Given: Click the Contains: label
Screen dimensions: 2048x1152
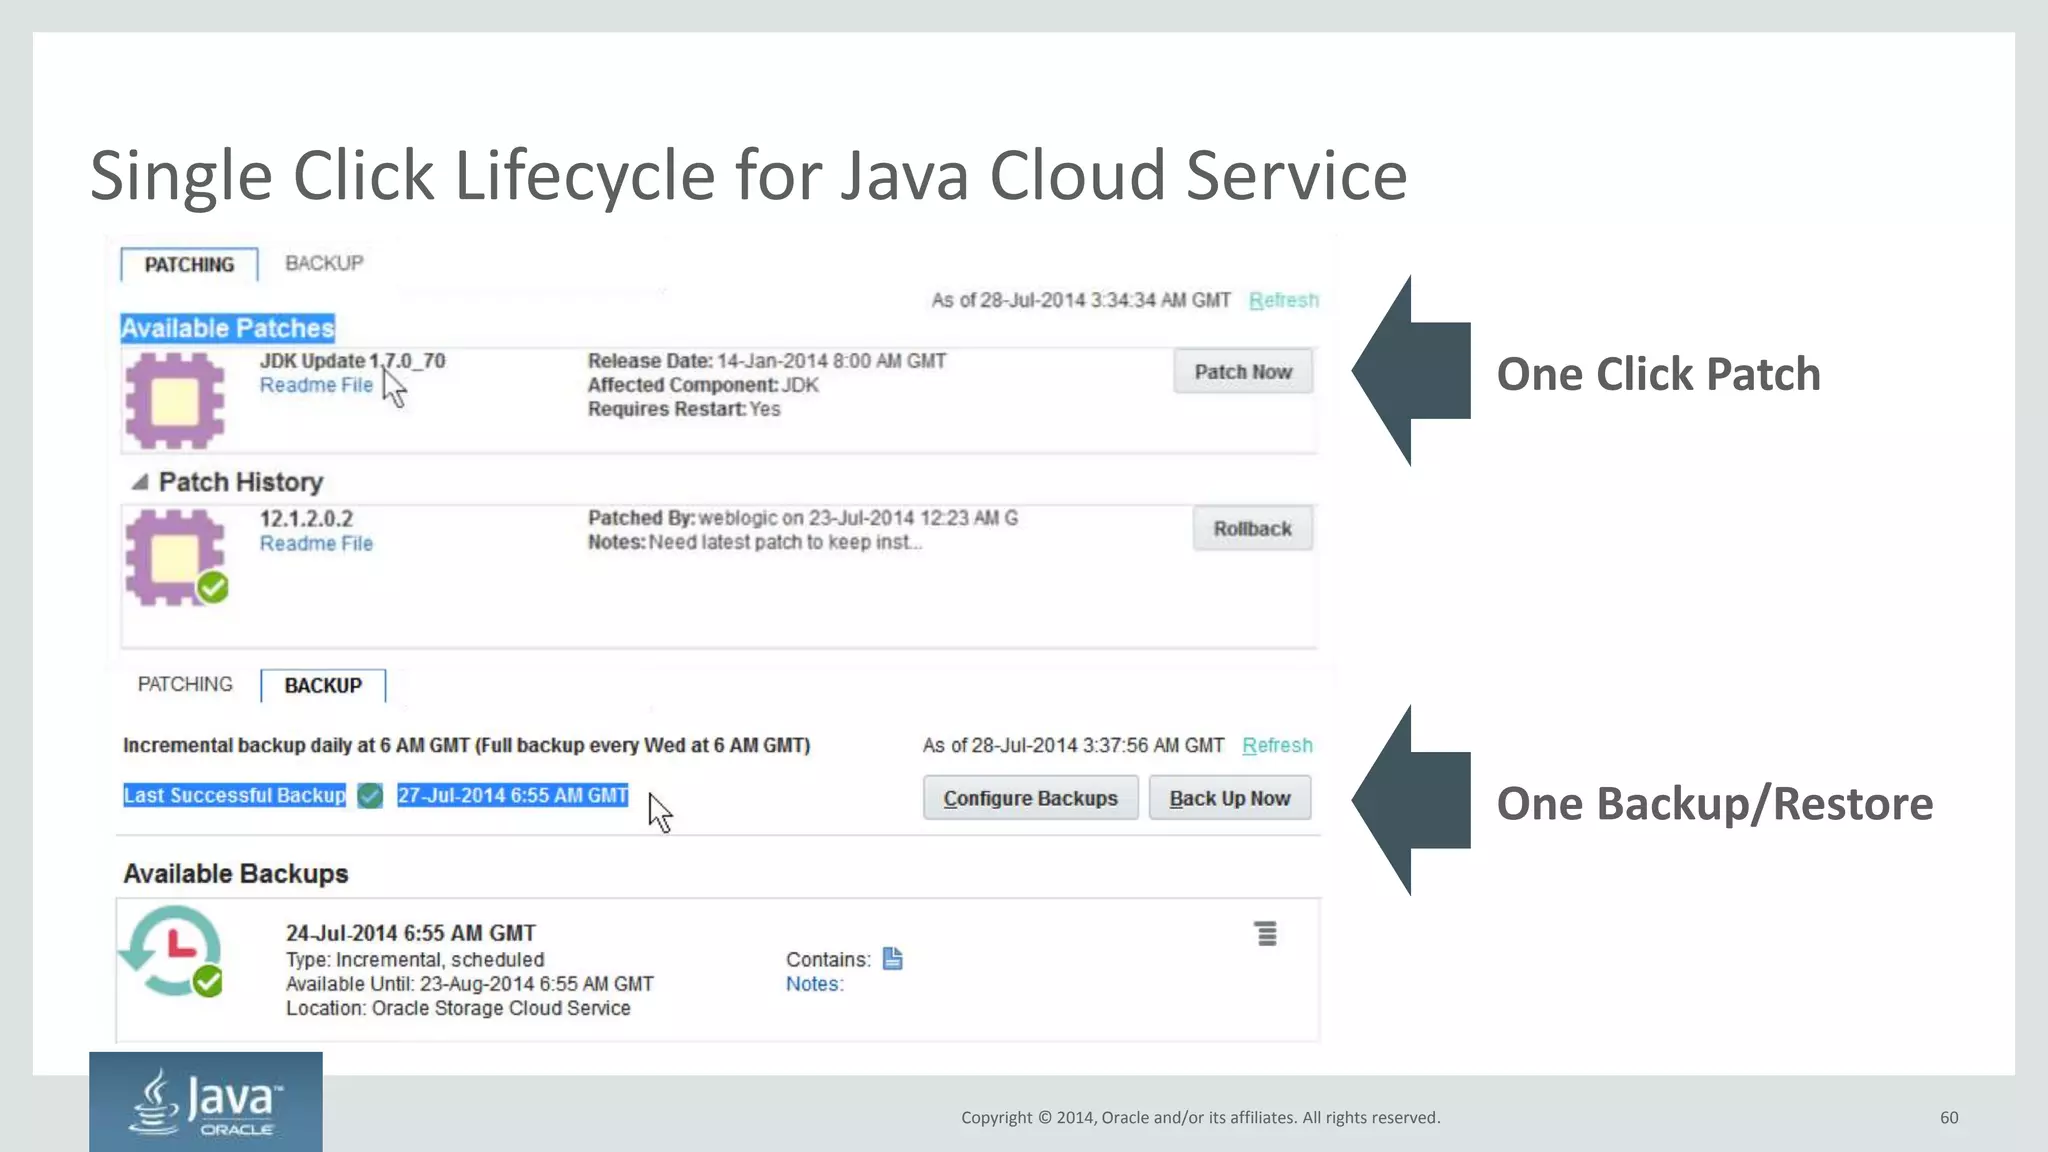Looking at the screenshot, I should [828, 960].
